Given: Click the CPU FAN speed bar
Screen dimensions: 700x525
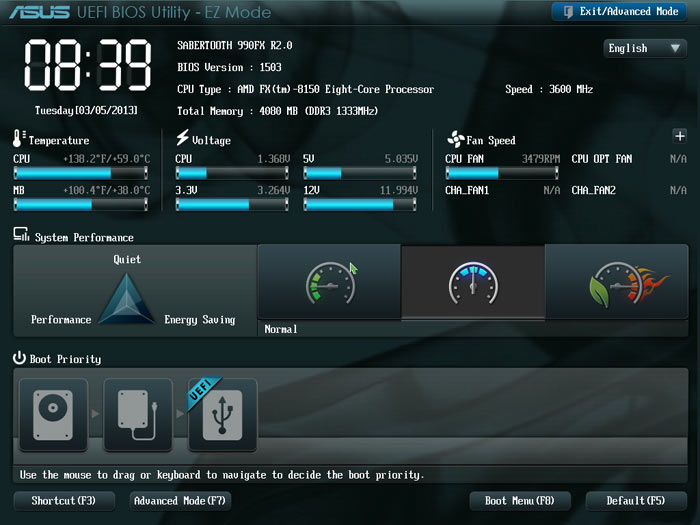Looking at the screenshot, I should [x=502, y=173].
